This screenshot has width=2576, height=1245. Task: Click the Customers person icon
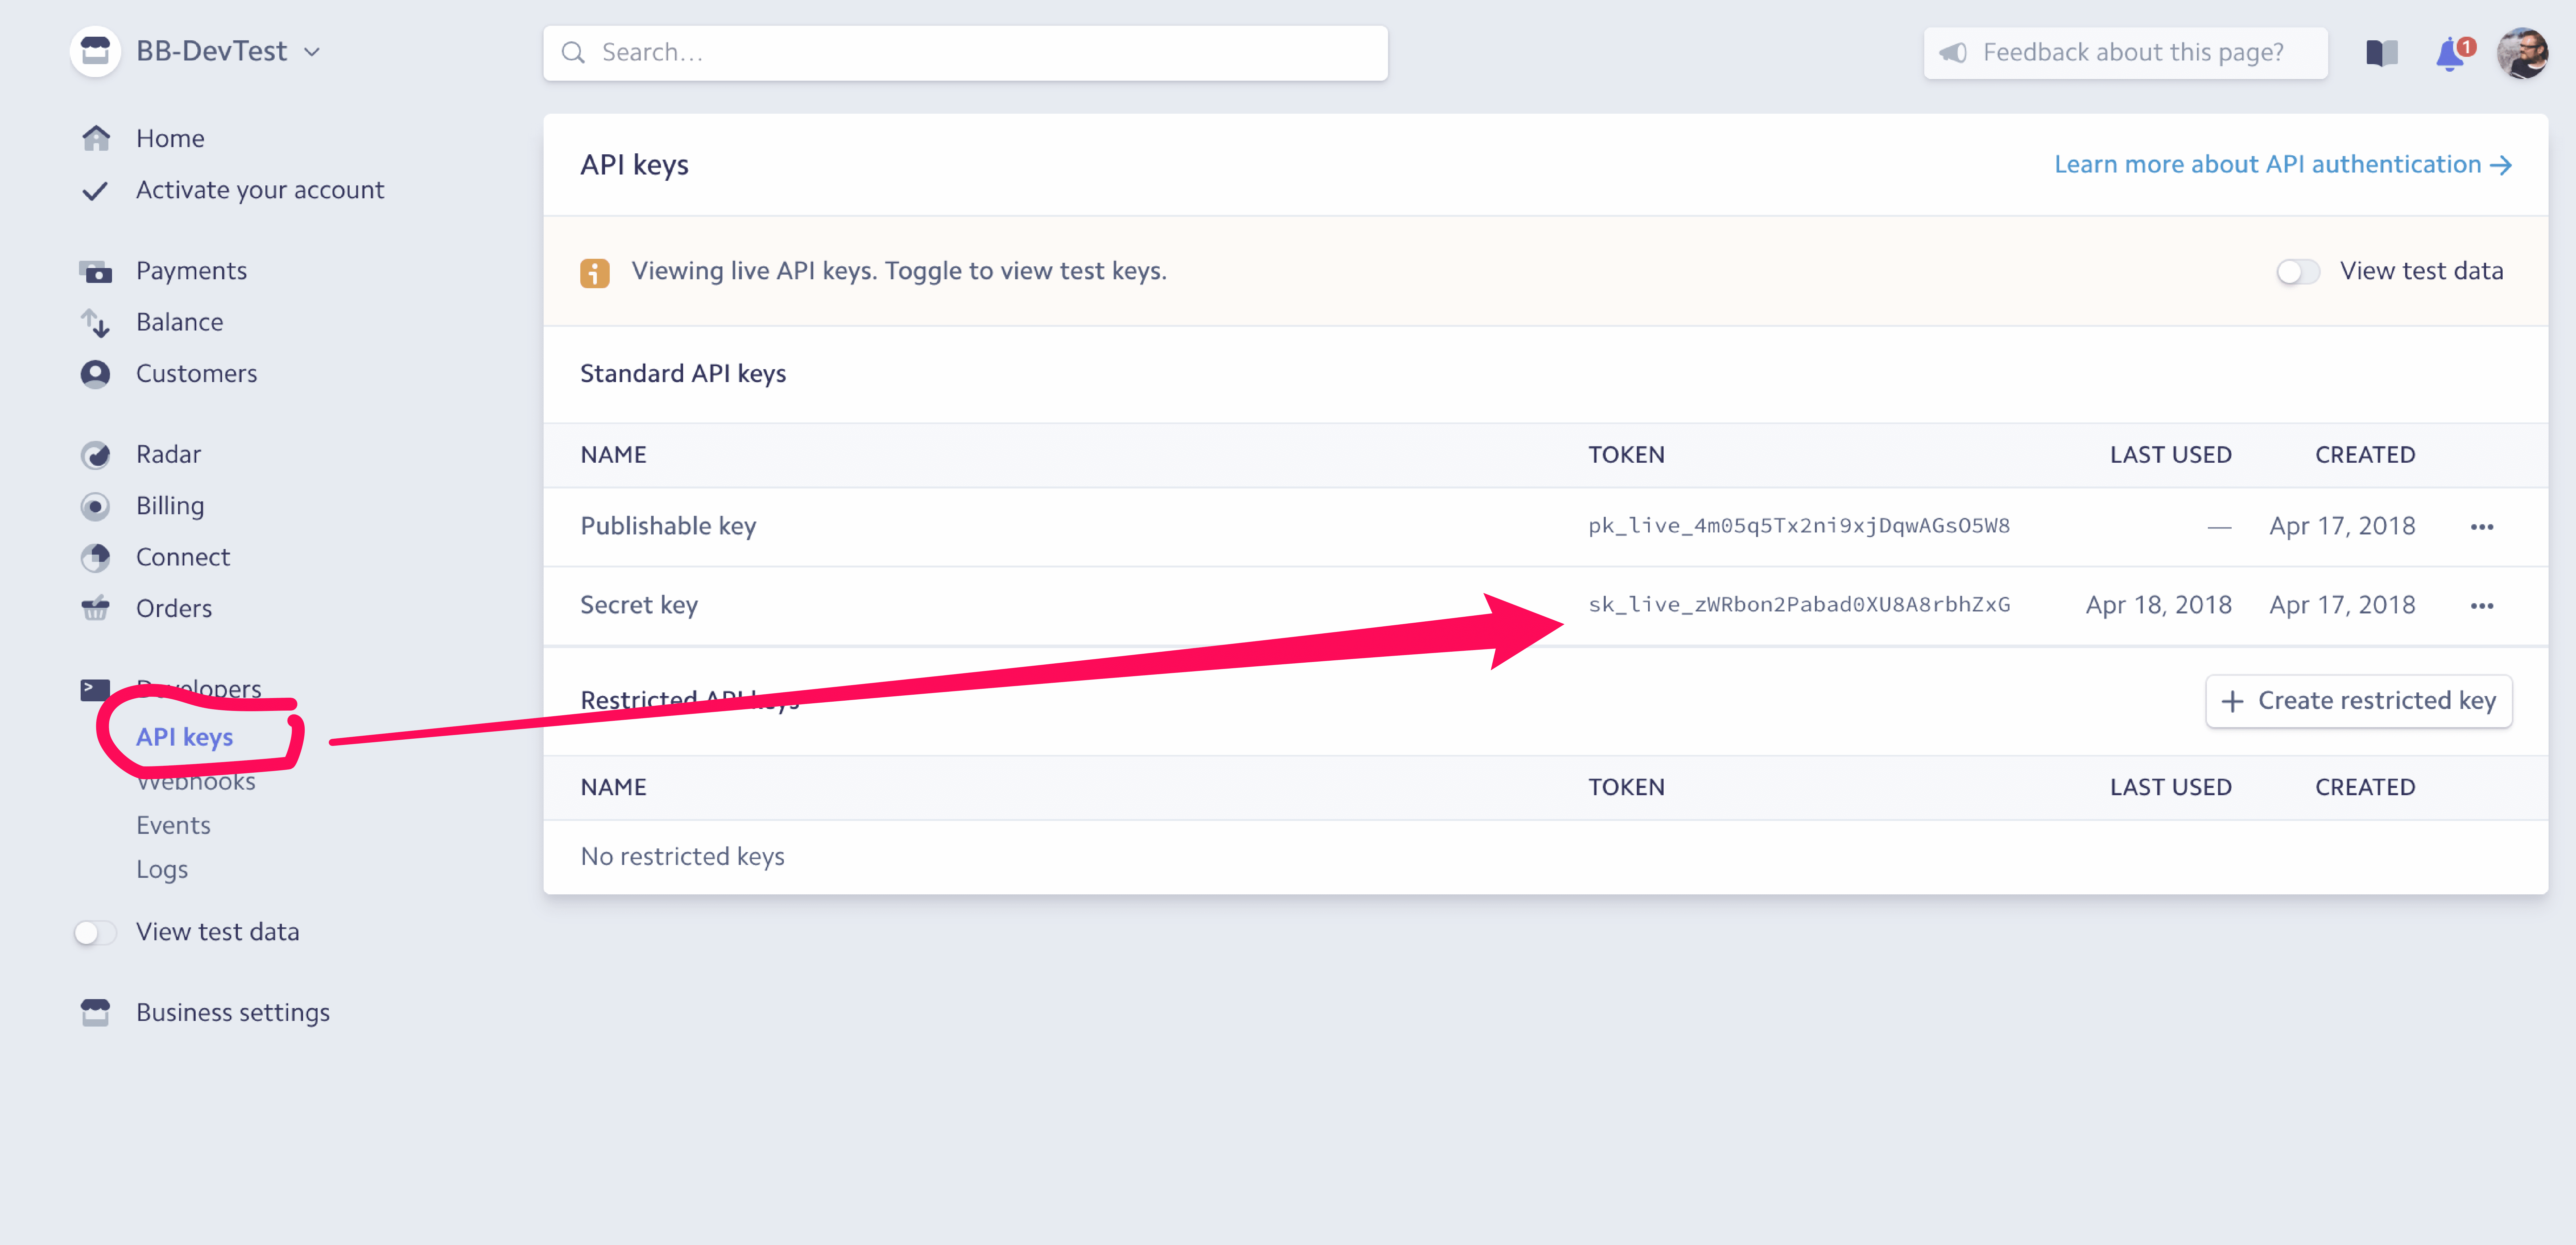pos(95,374)
